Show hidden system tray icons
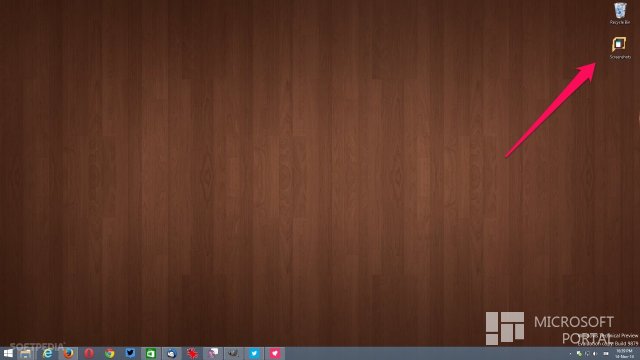The image size is (640, 360). tap(571, 353)
